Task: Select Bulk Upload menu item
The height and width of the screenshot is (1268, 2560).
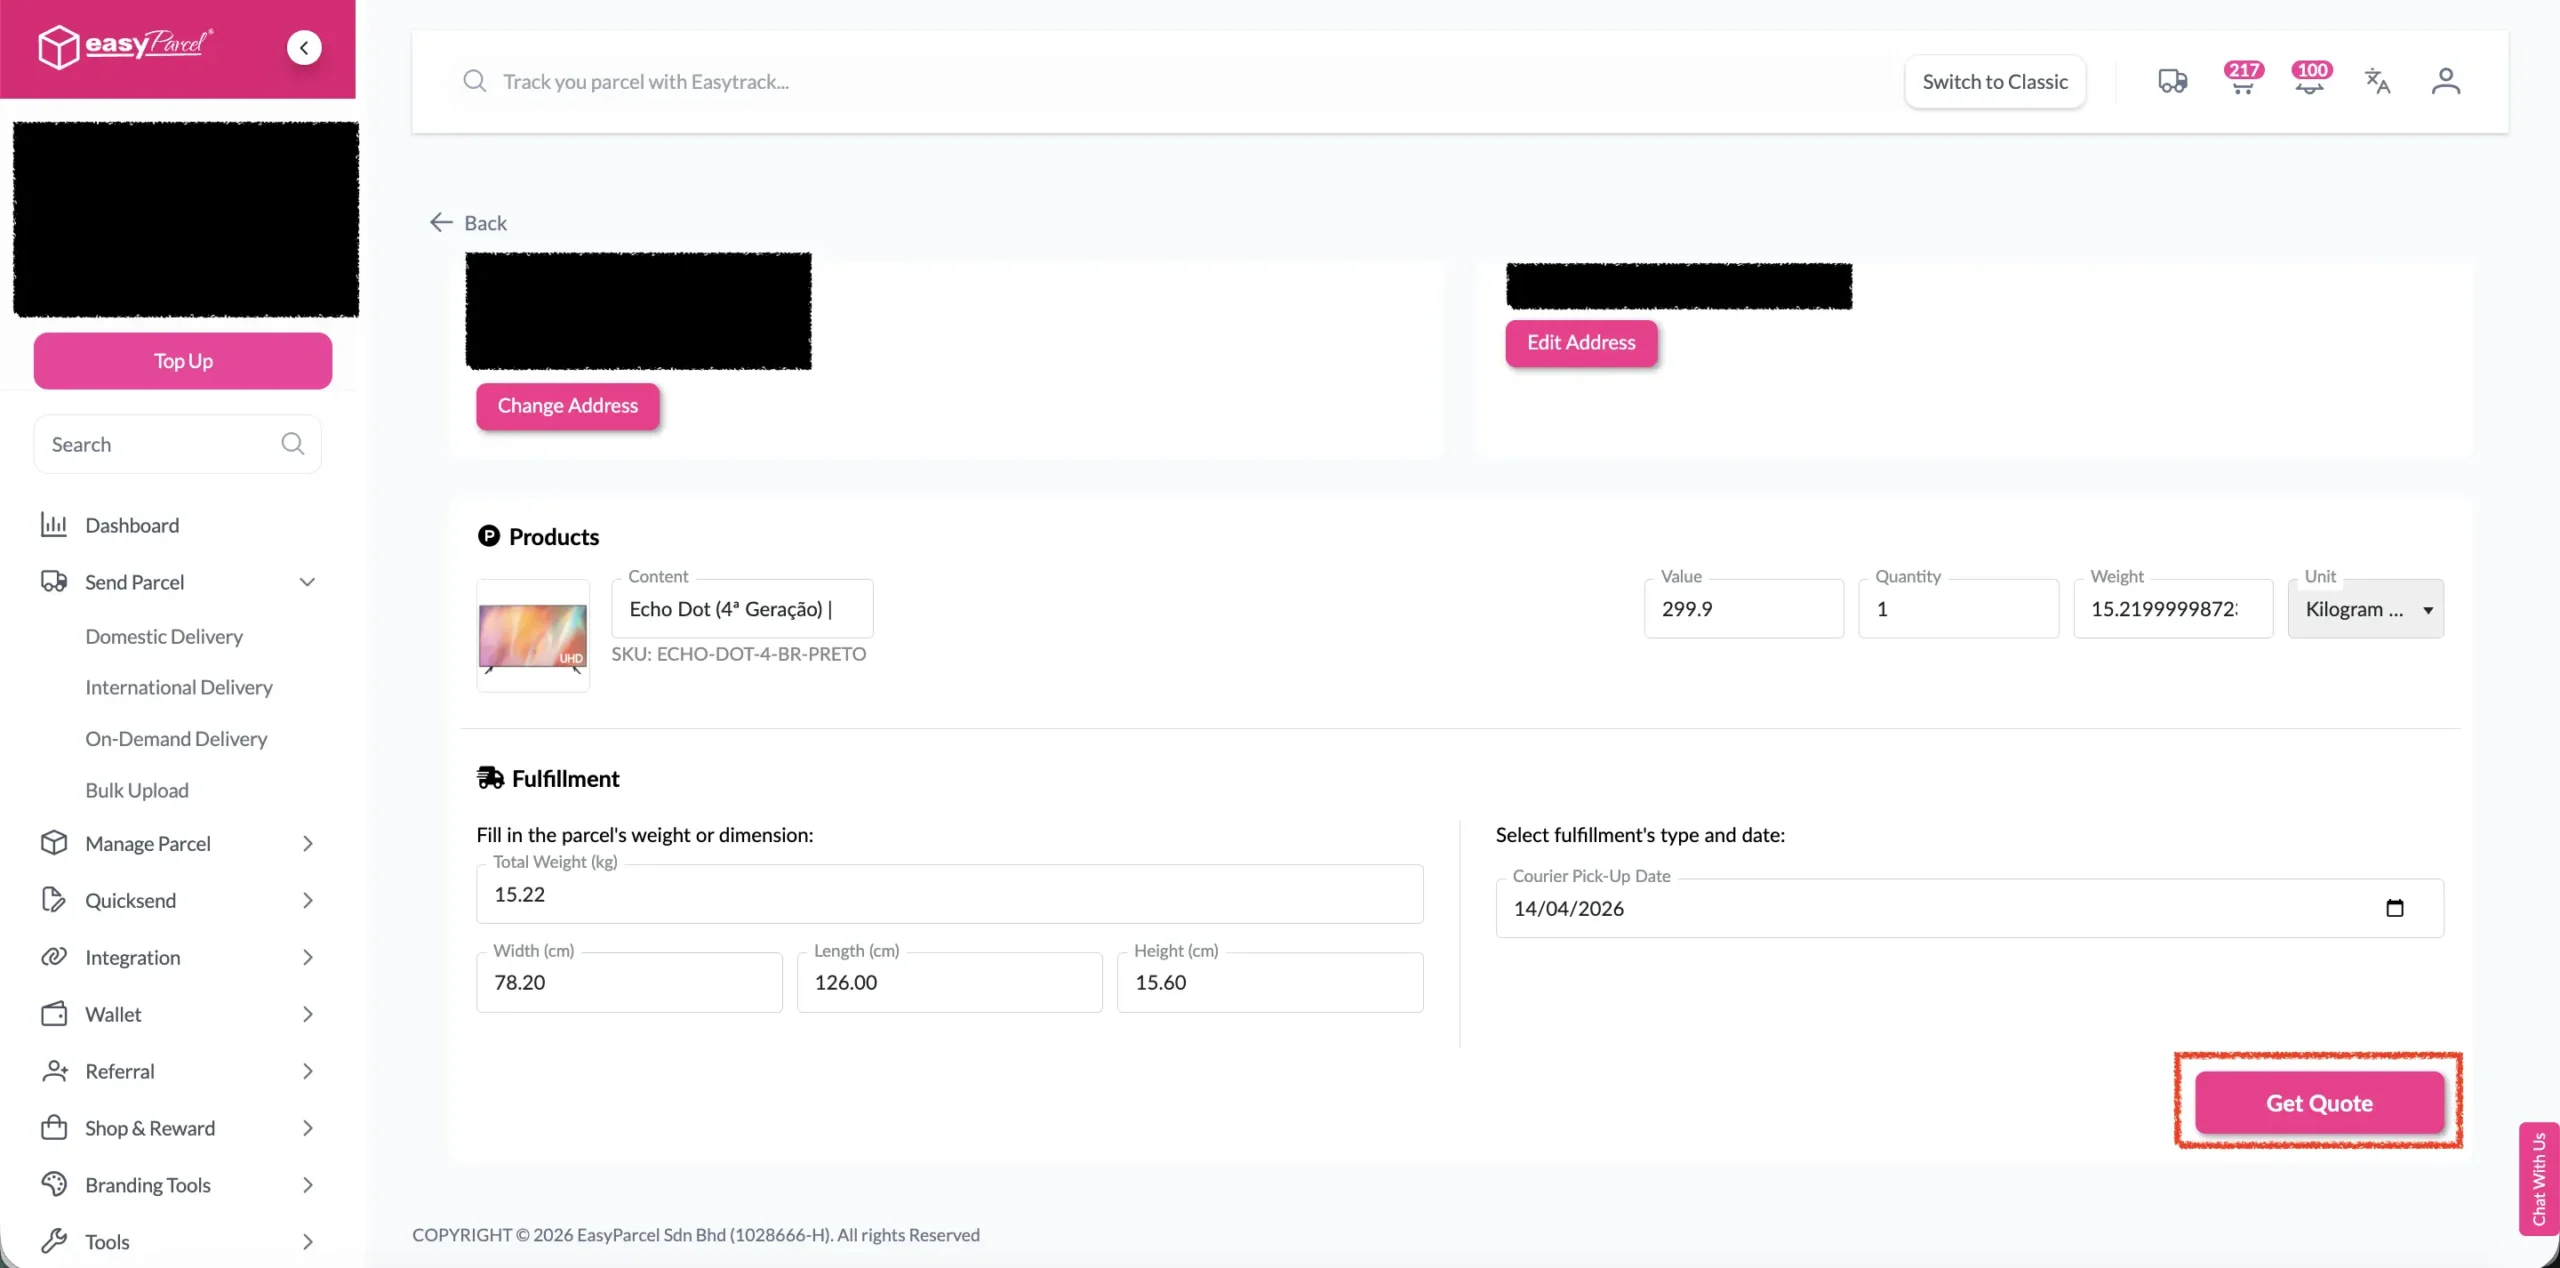Action: pyautogui.click(x=137, y=790)
